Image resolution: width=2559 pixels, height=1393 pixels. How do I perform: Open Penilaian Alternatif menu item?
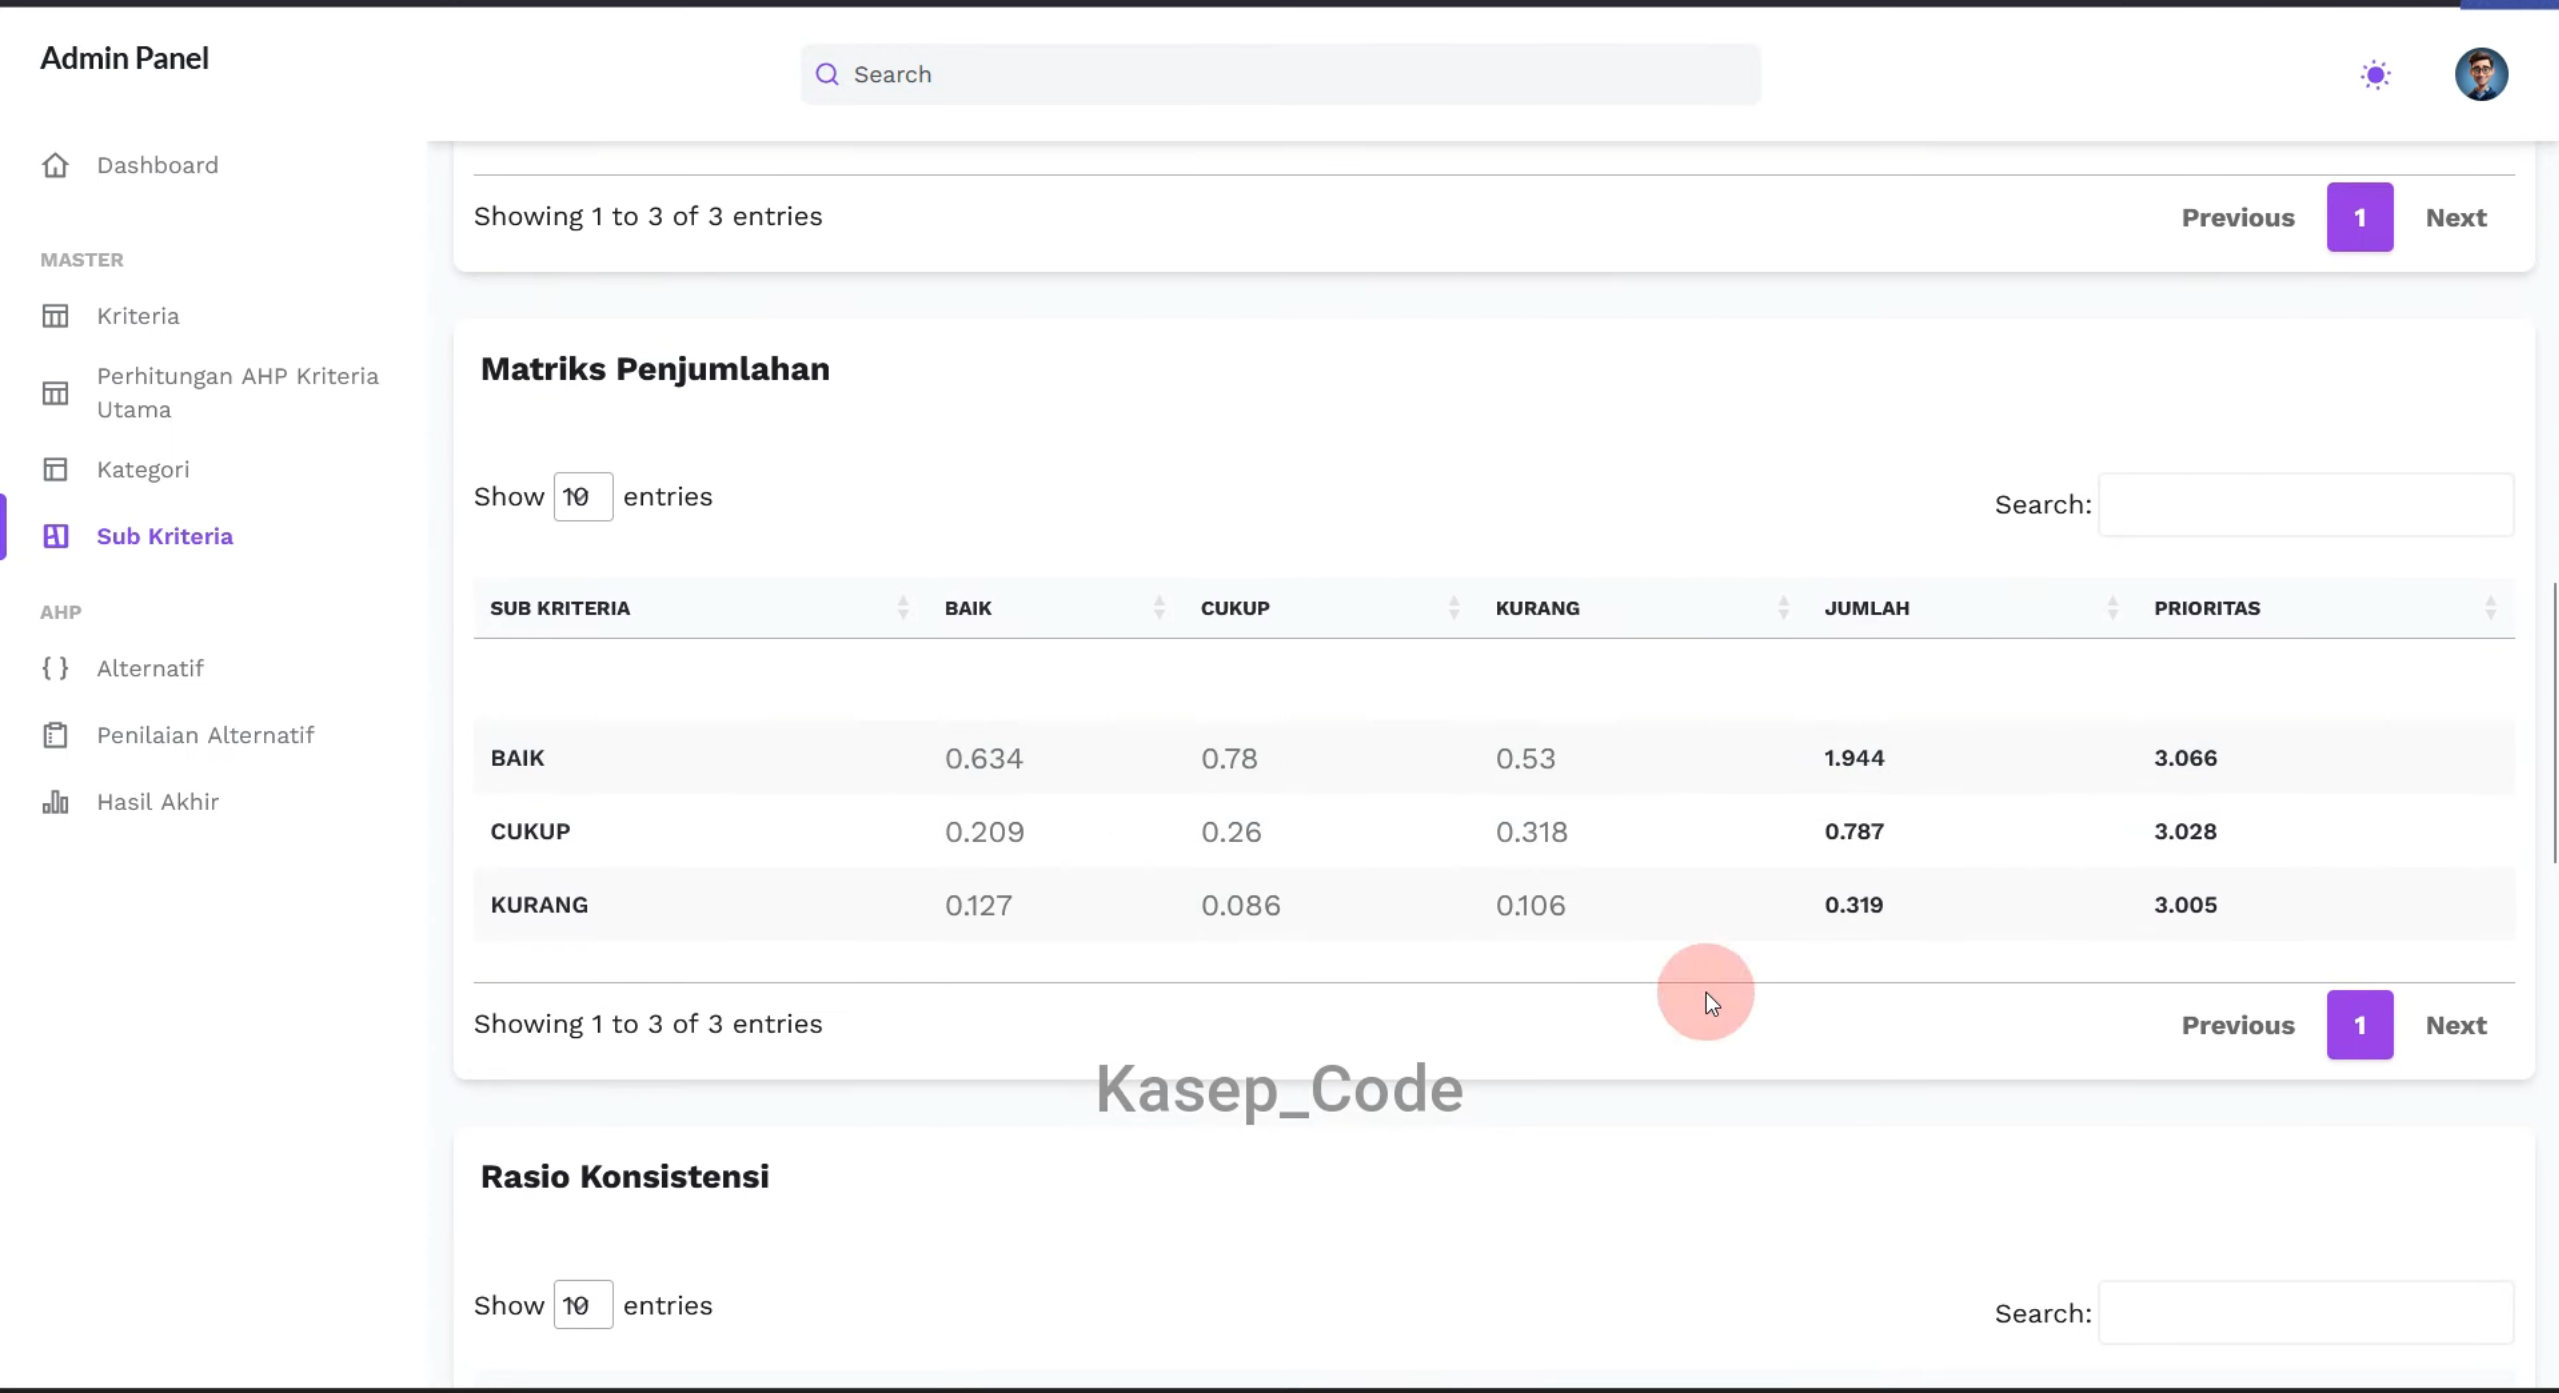205,735
